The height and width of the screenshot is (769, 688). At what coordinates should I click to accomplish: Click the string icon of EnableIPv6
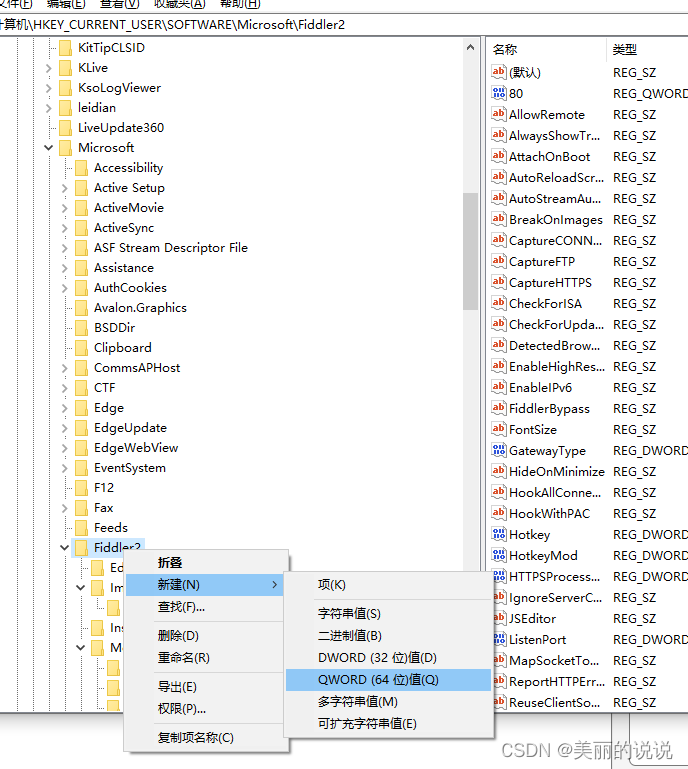(499, 387)
